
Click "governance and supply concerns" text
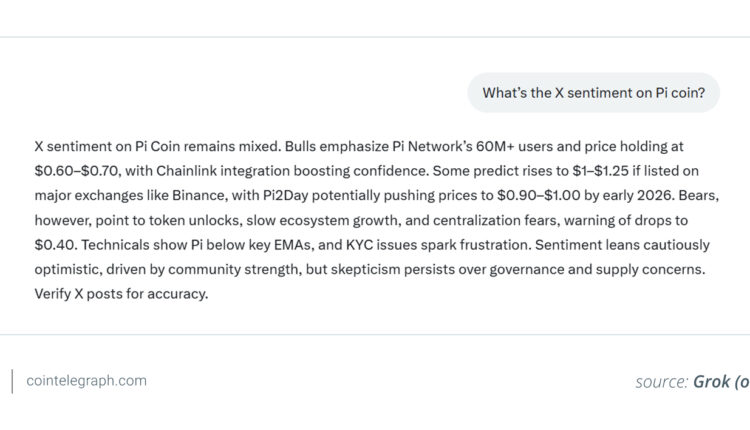[585, 270]
